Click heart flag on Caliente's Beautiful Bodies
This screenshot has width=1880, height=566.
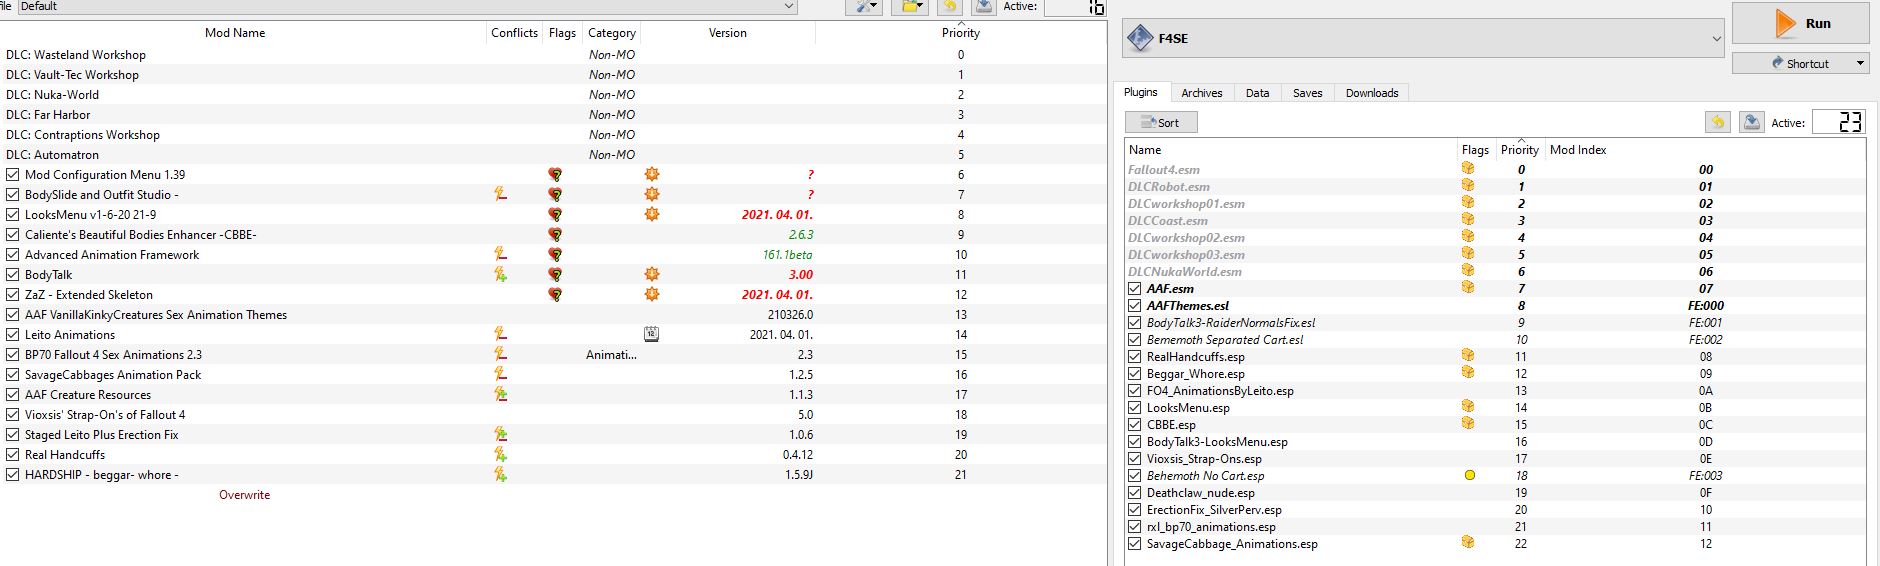click(x=555, y=235)
